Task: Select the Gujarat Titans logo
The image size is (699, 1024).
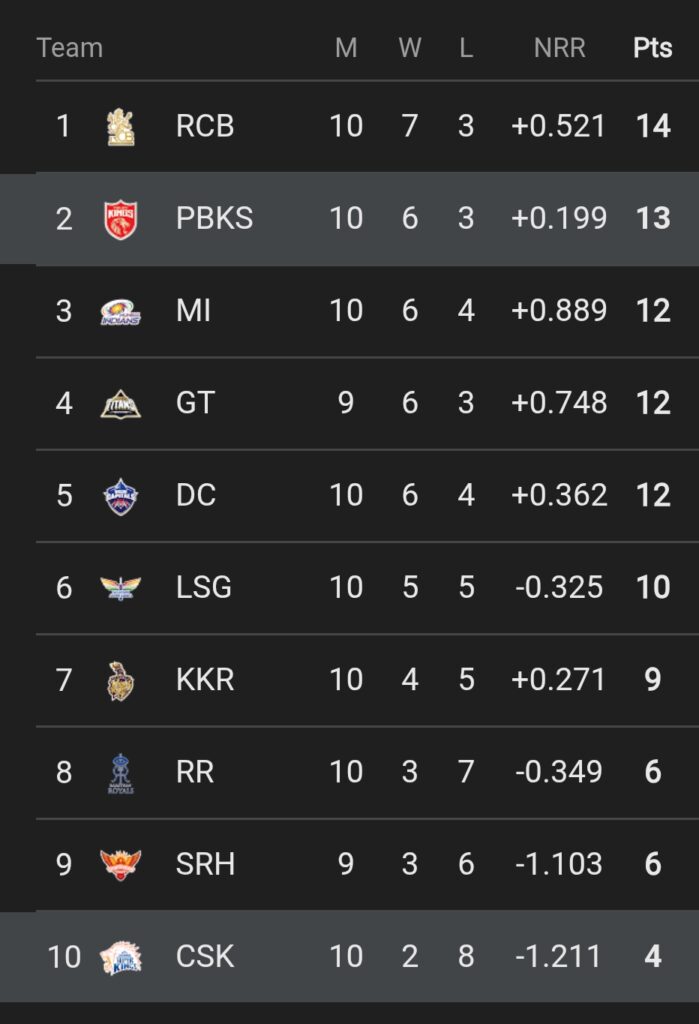Action: [121, 404]
